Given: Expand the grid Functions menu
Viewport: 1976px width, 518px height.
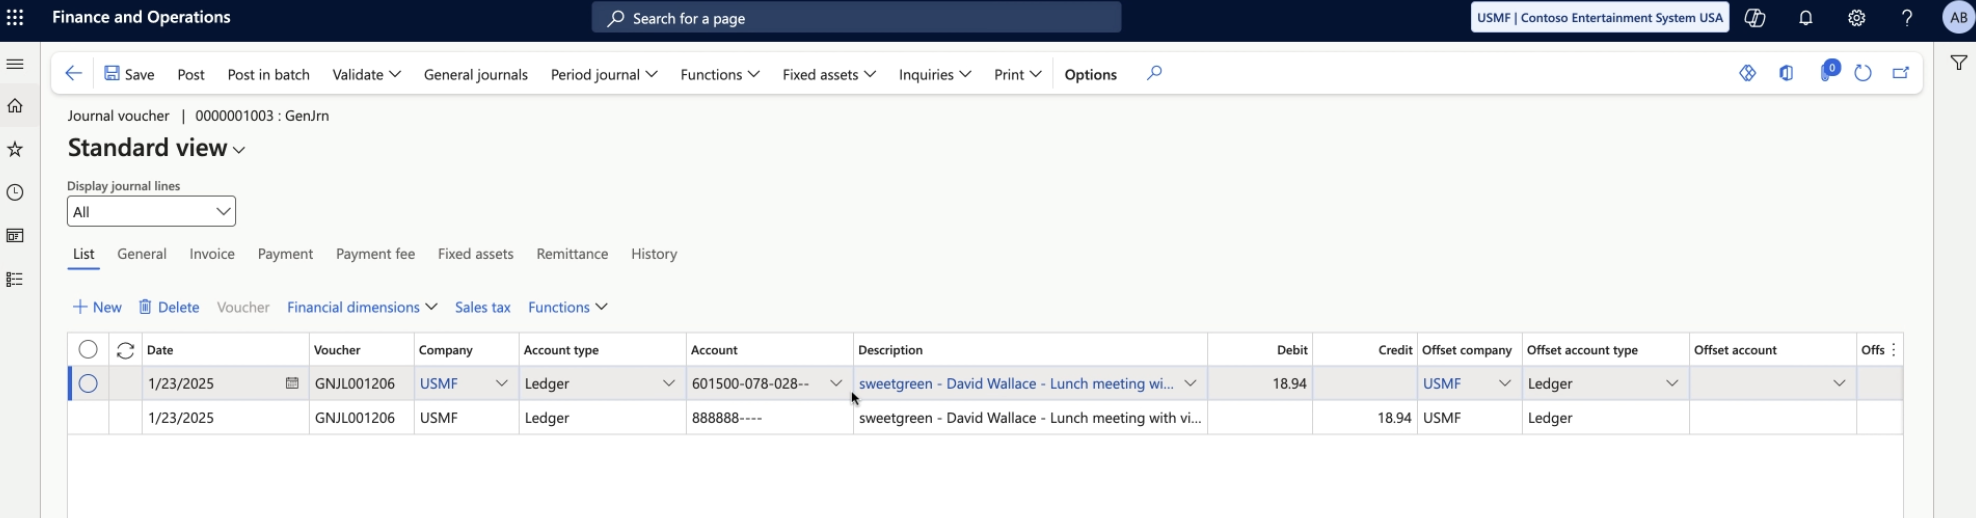Looking at the screenshot, I should (x=568, y=307).
